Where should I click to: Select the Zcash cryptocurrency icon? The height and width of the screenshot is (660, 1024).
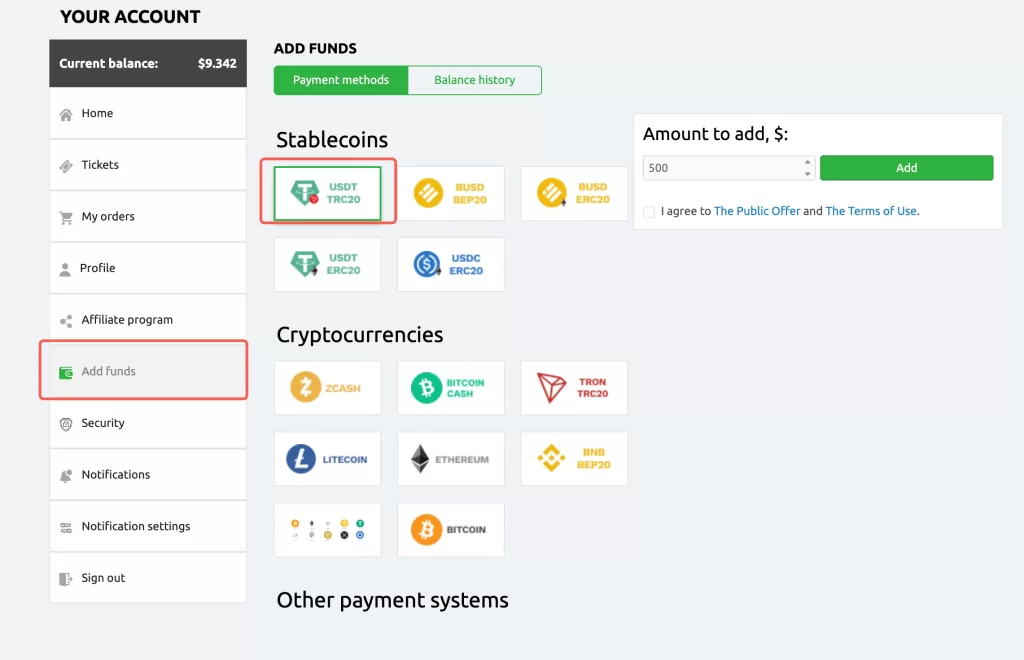click(327, 388)
